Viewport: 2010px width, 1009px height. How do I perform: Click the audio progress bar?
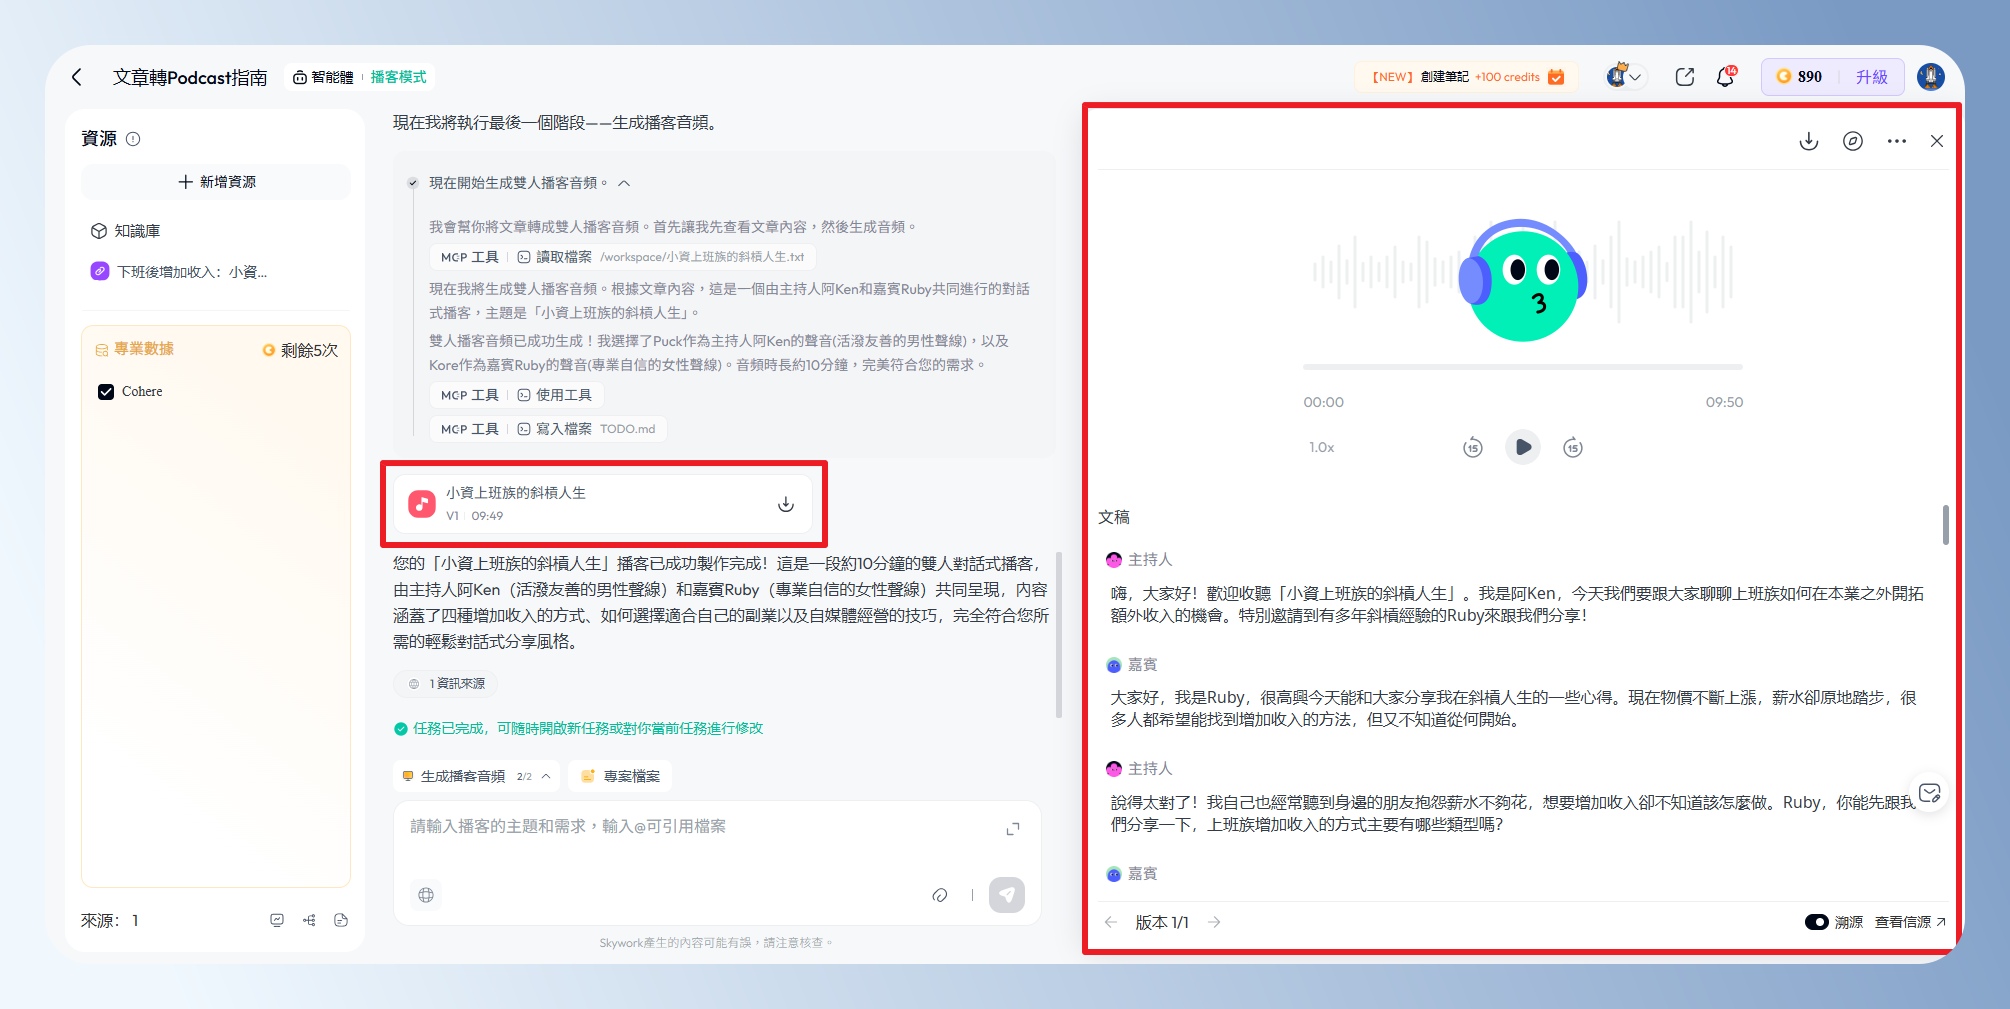click(1522, 367)
